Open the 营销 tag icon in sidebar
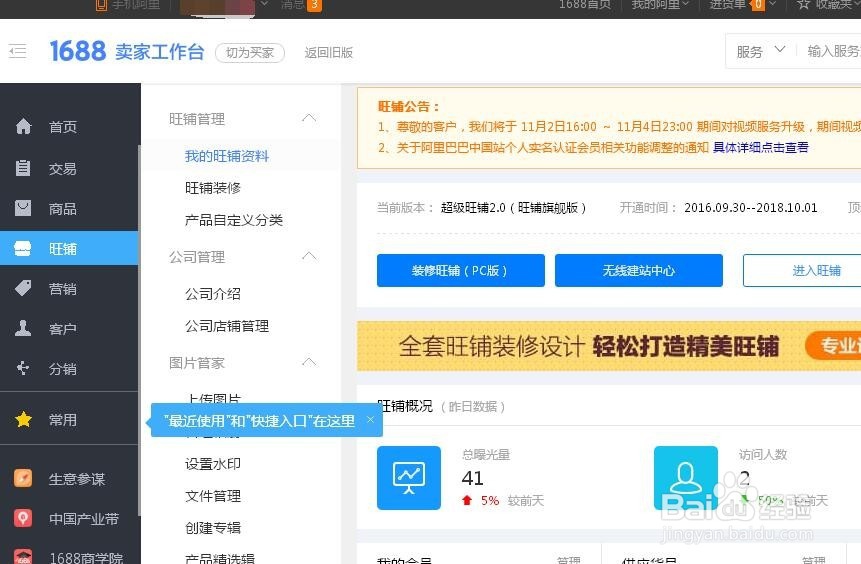861x564 pixels. [23, 288]
